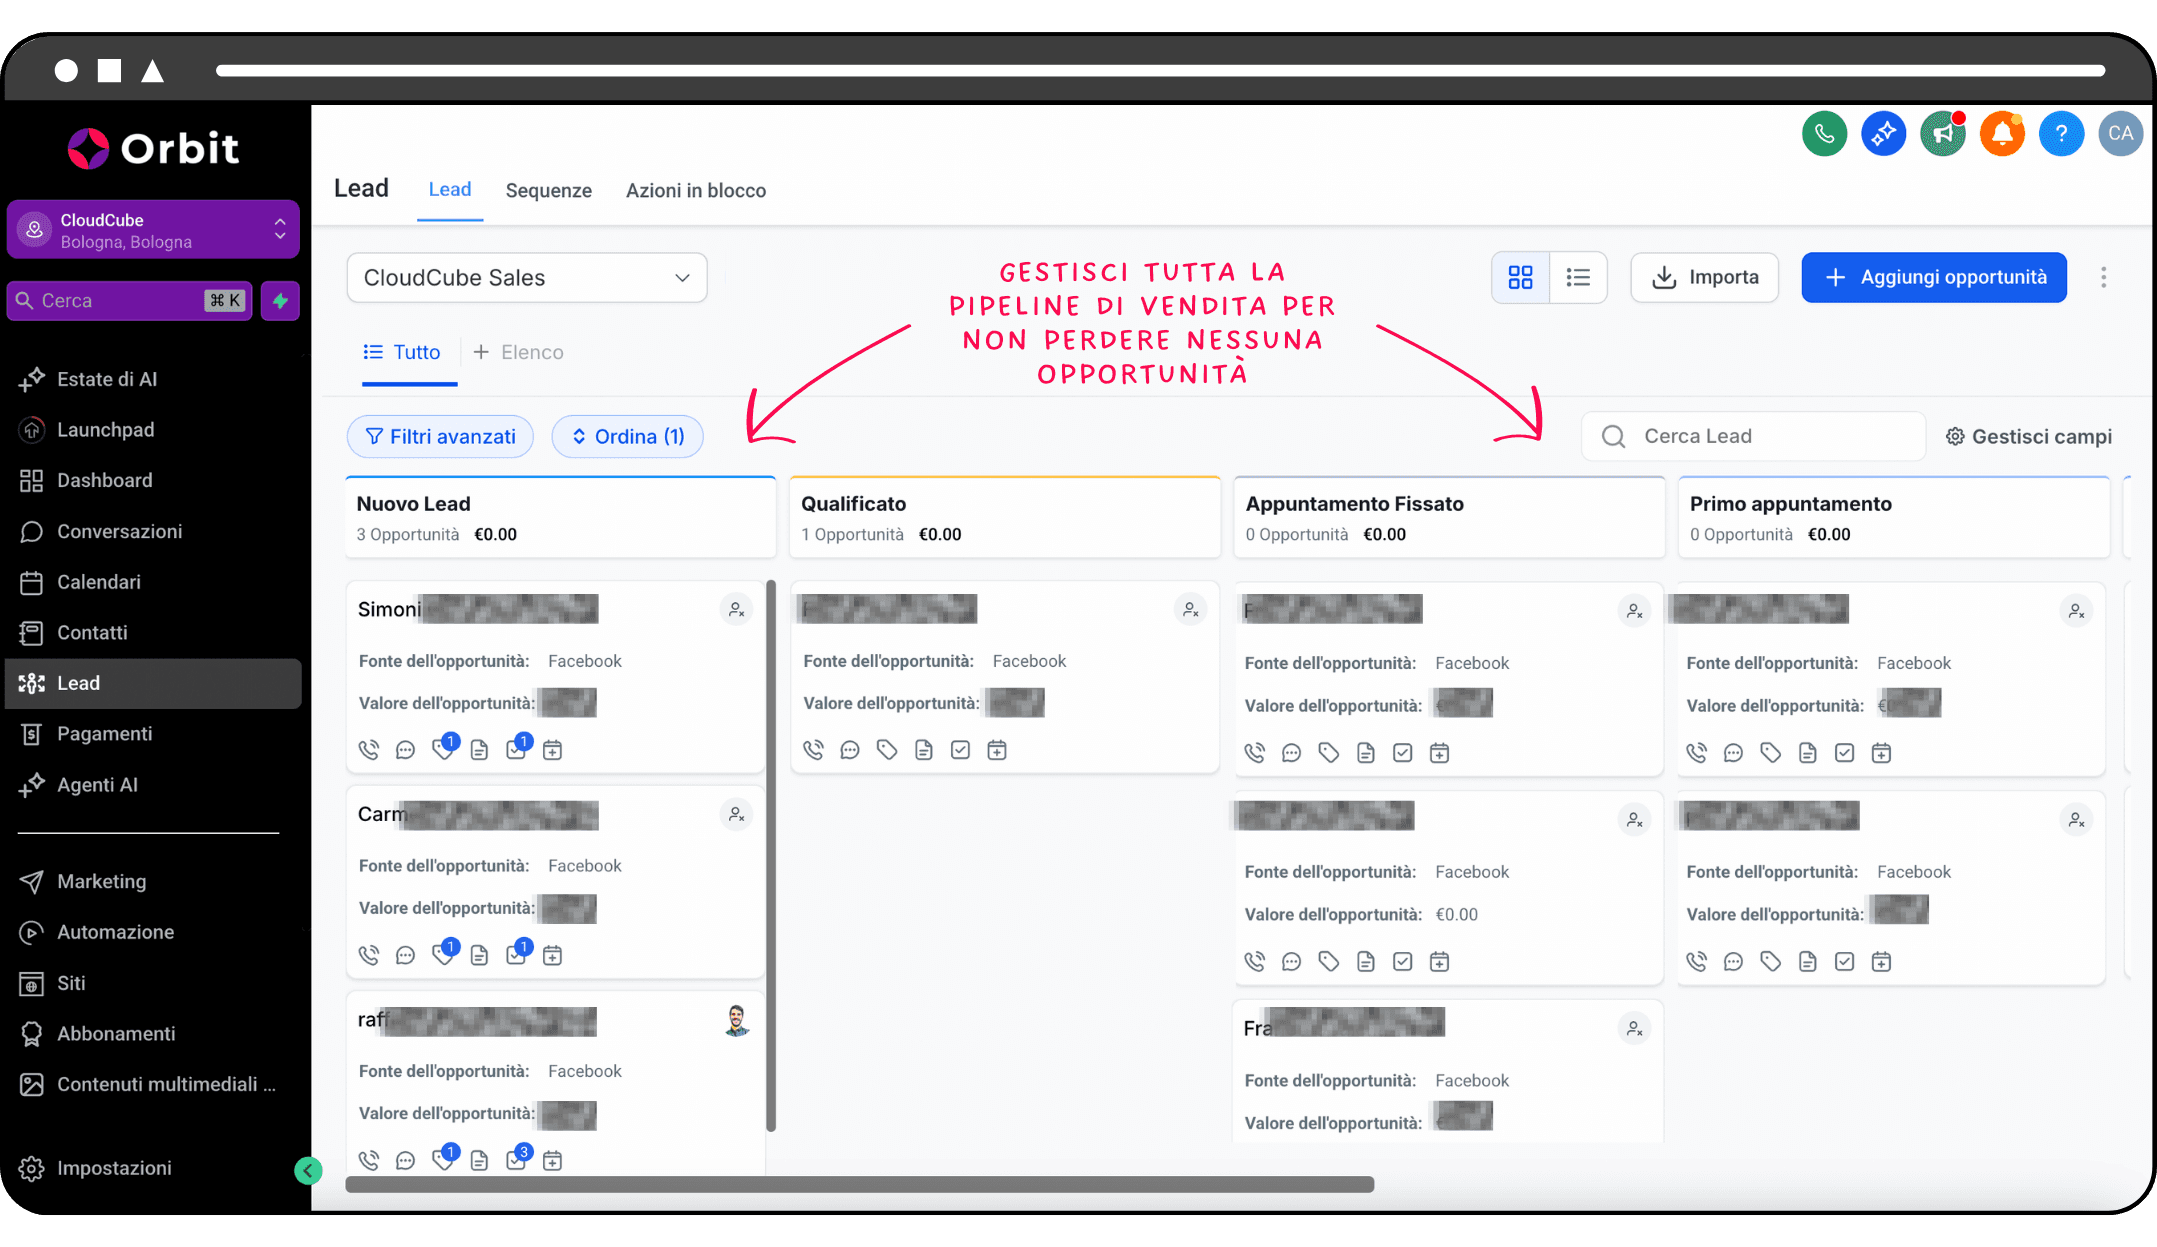2157x1247 pixels.
Task: Click the green phone dialer icon
Action: [x=1824, y=134]
